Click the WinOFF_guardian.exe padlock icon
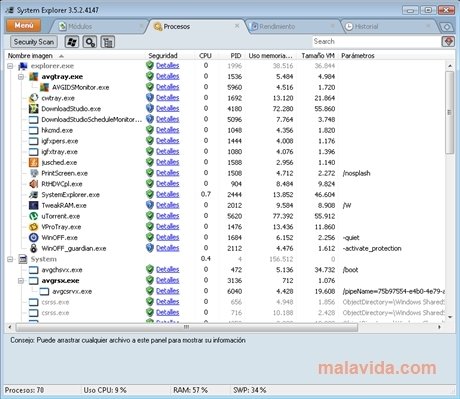This screenshot has height=399, width=460. coord(33,248)
